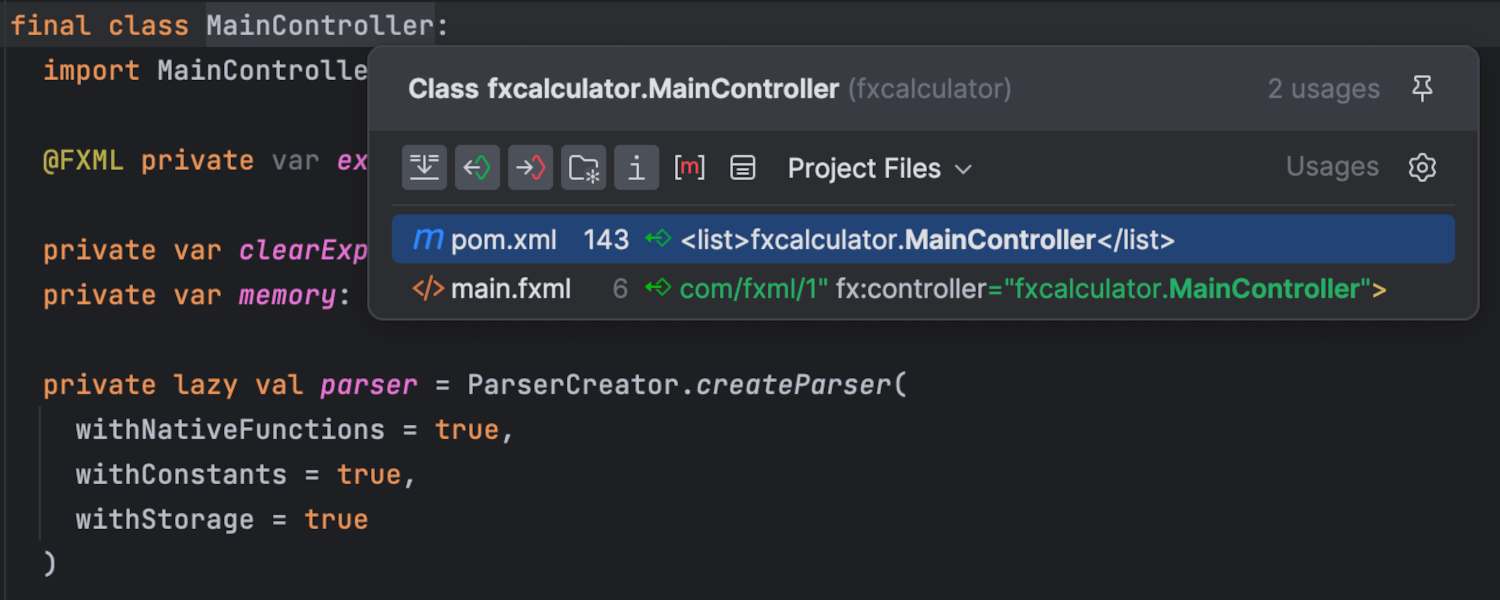Open usages settings gear icon
The image size is (1500, 600).
click(1422, 167)
